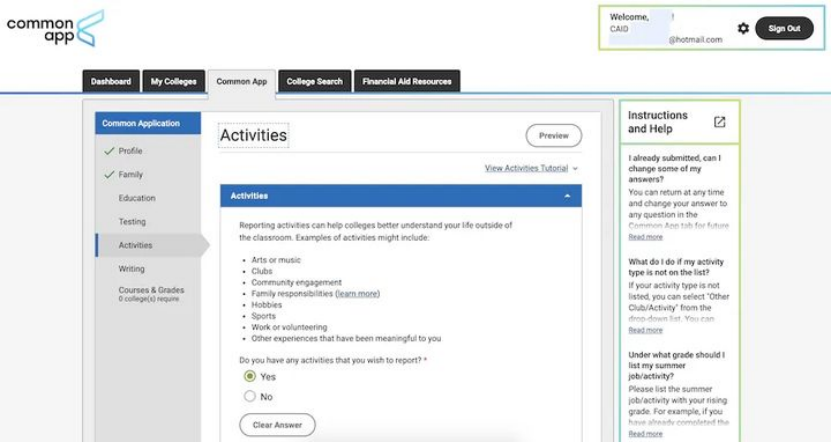
Task: Open Instructions and Help in new window
Action: coord(719,122)
